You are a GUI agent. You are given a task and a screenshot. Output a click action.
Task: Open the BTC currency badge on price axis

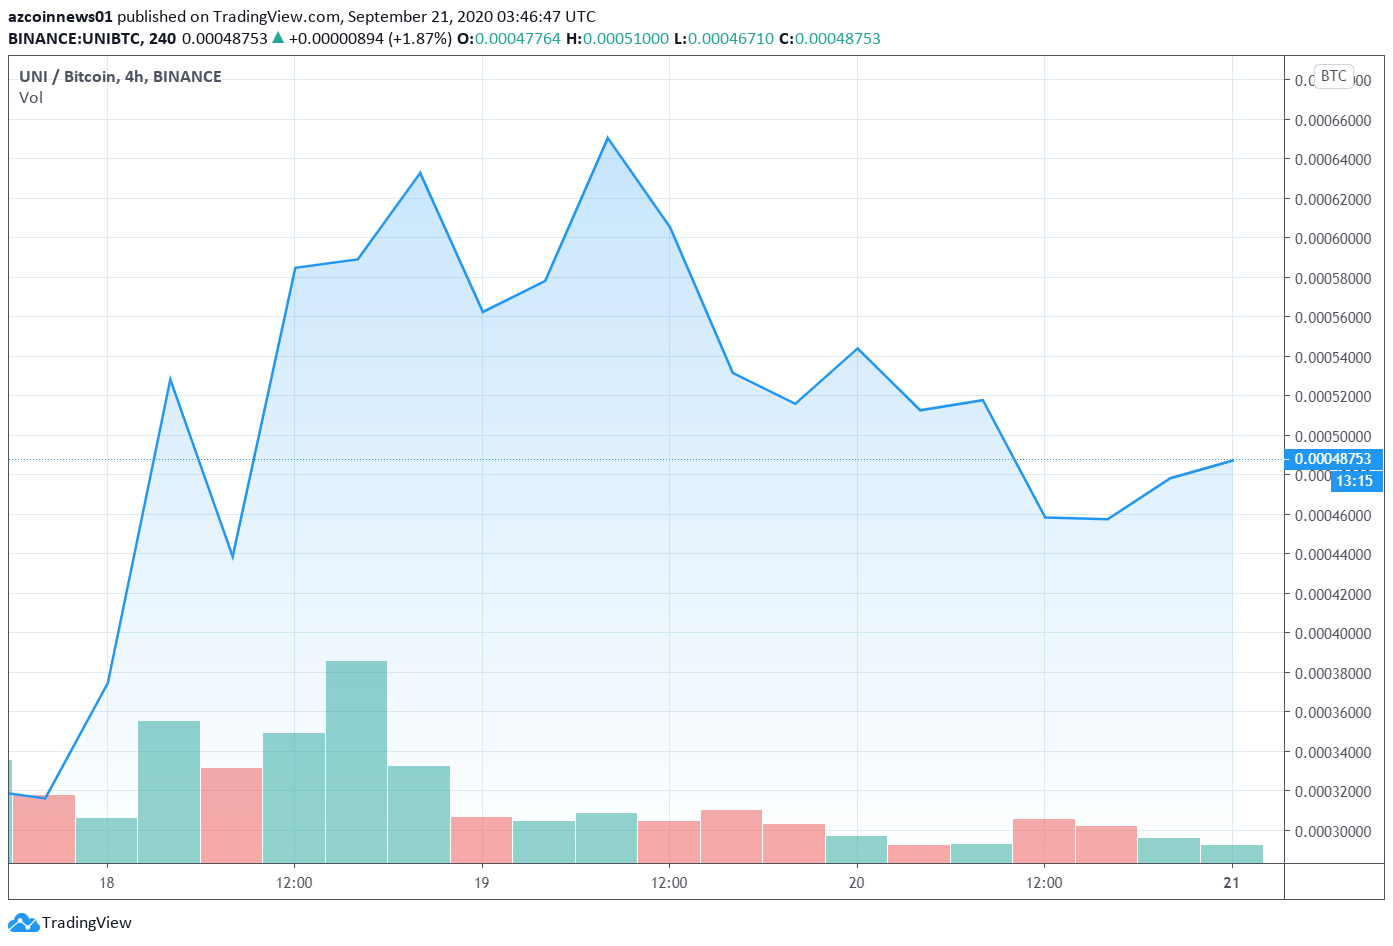point(1333,76)
